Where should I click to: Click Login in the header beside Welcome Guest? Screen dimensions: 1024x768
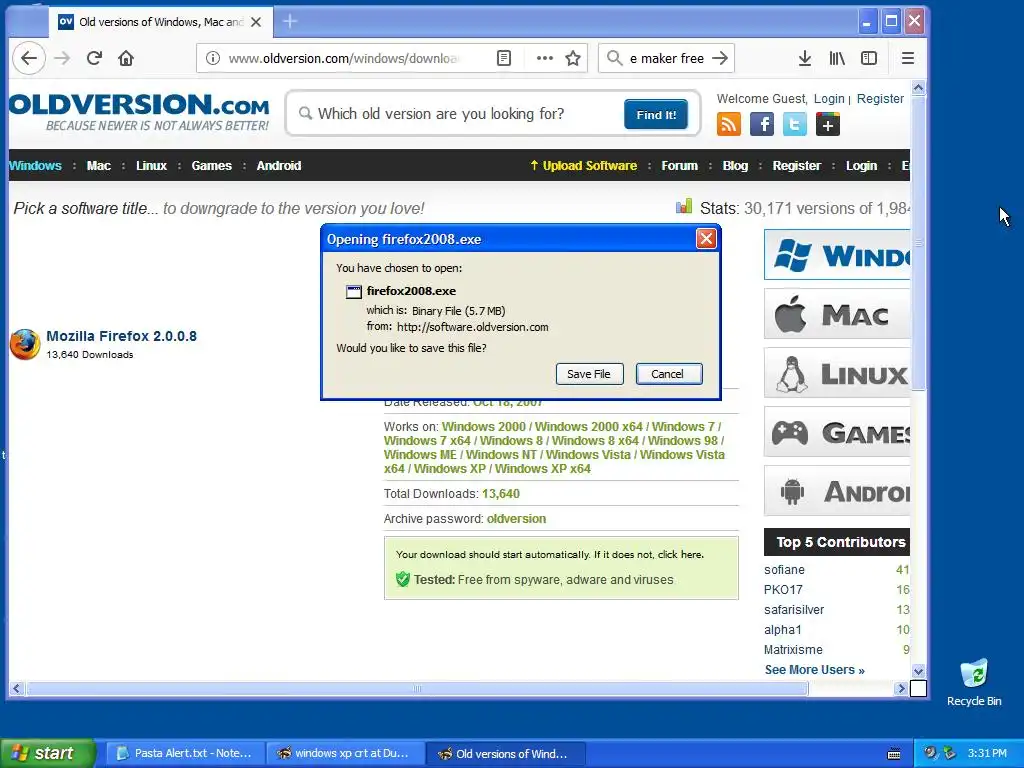(x=829, y=99)
